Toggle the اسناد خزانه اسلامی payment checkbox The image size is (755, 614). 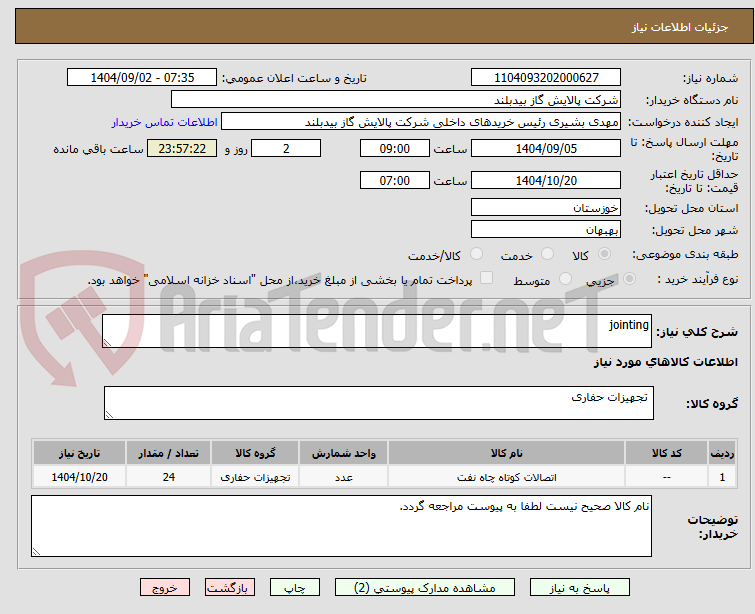[x=487, y=278]
